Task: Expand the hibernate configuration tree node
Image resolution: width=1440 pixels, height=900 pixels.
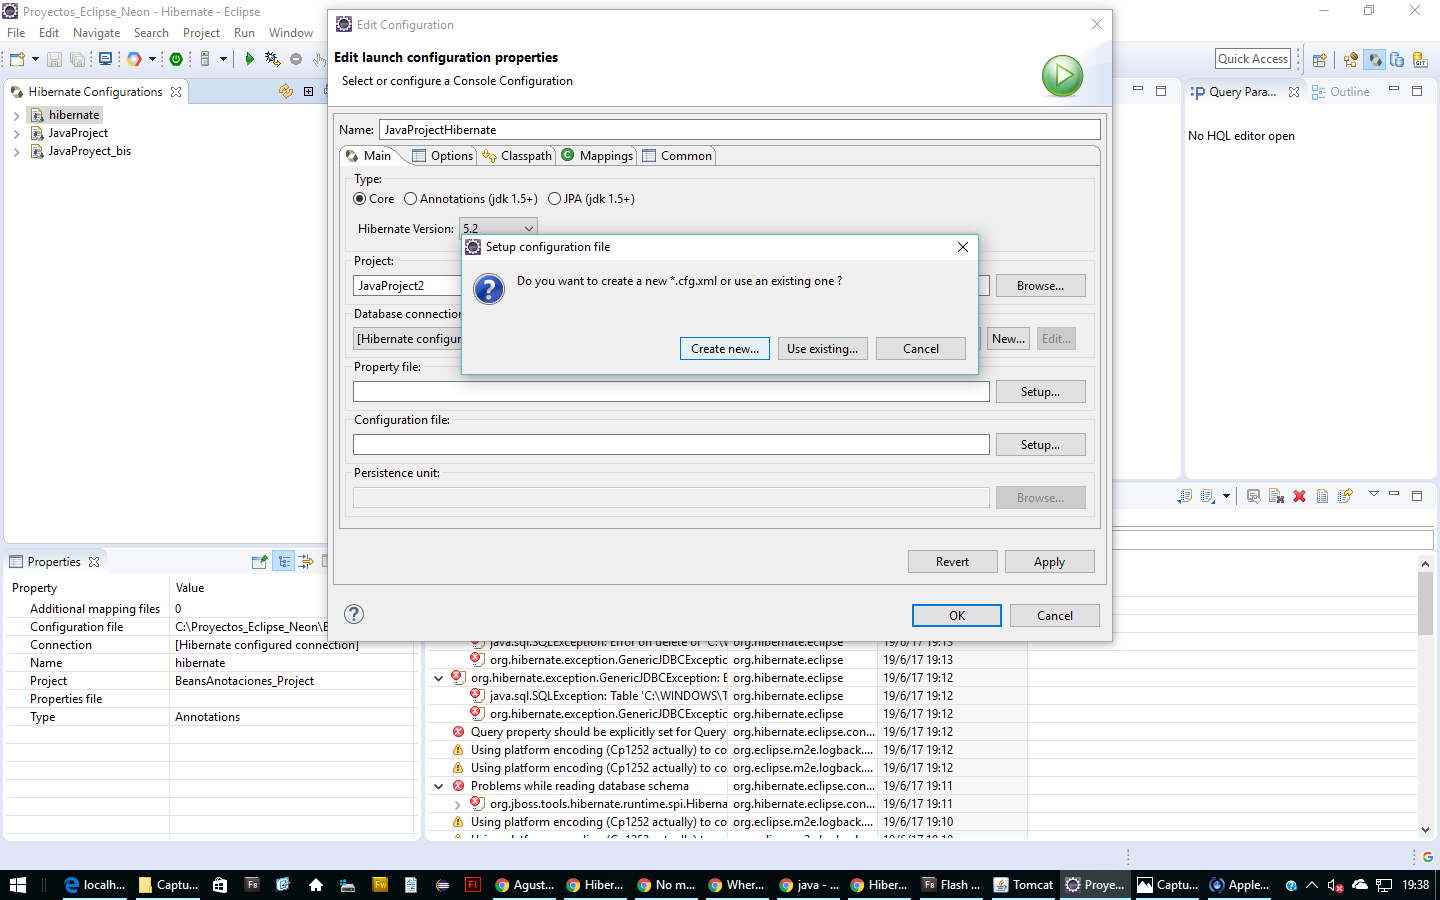Action: tap(16, 116)
